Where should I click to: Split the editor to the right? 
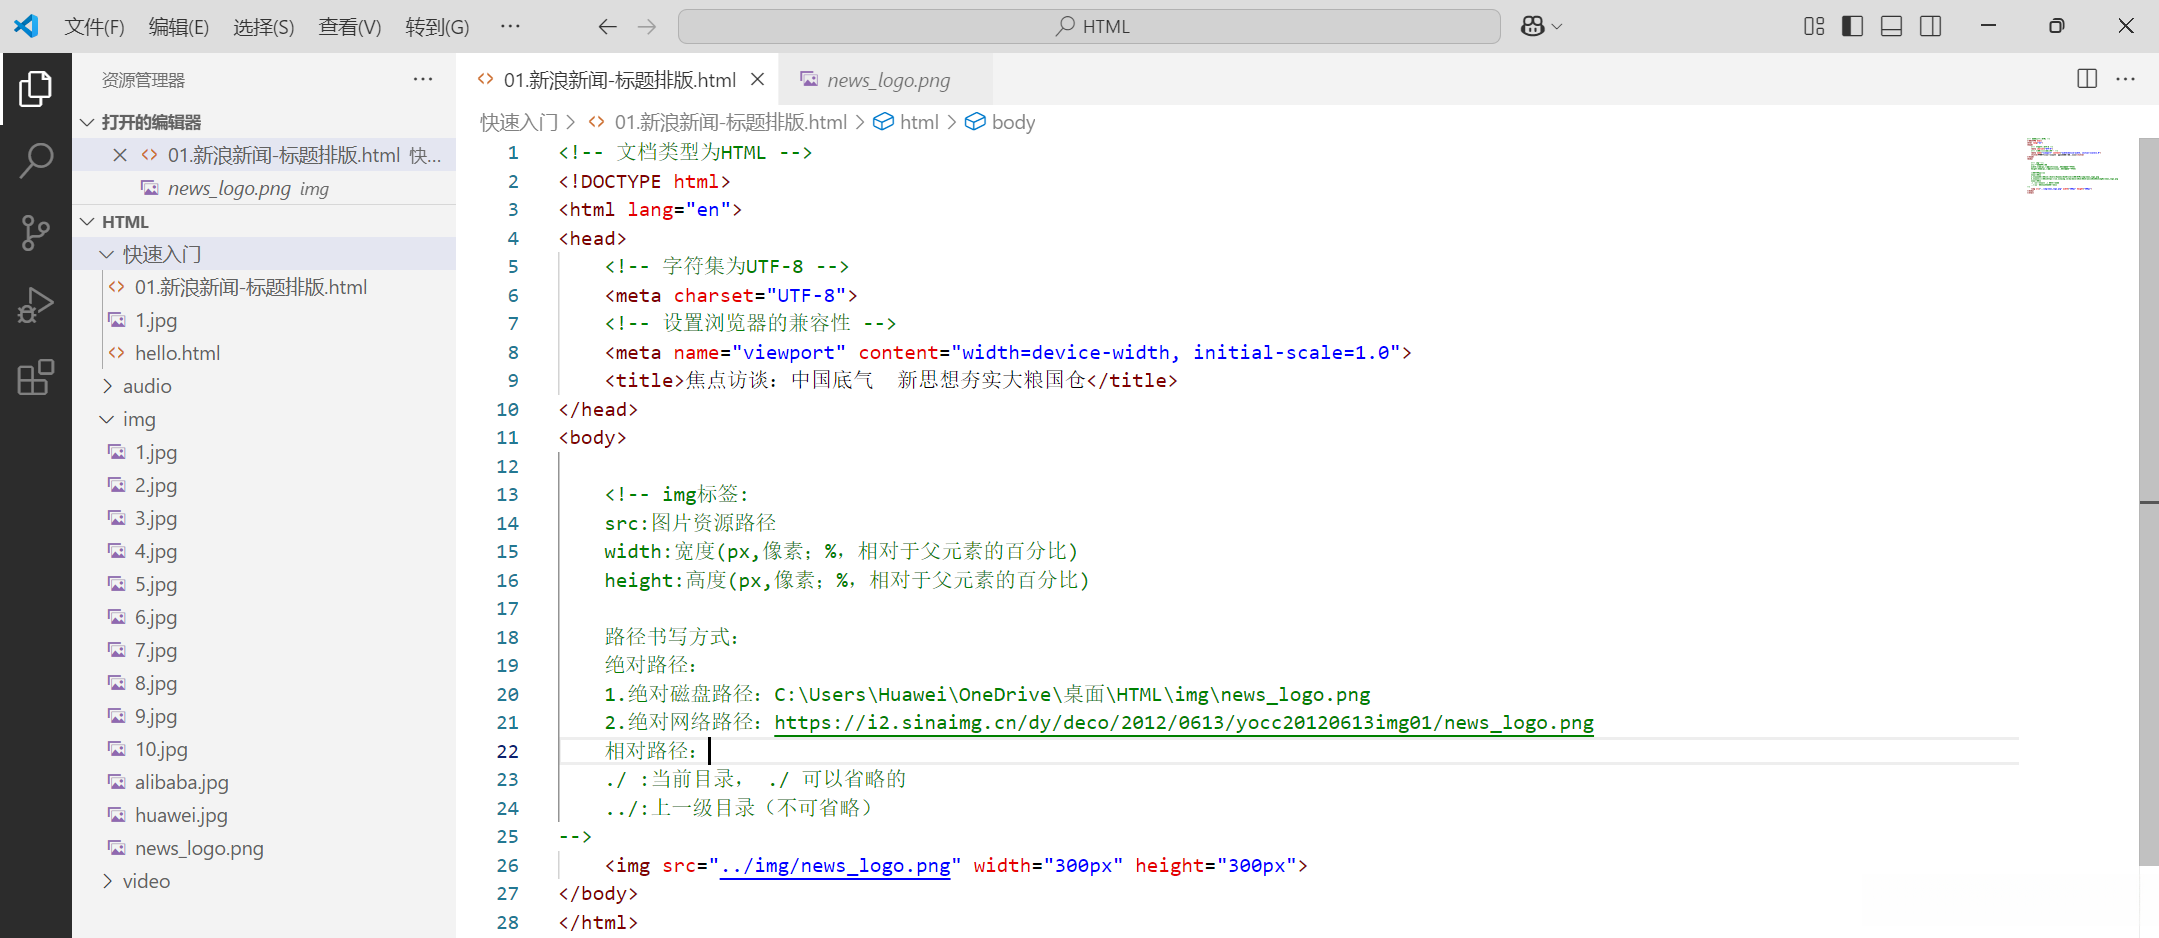coord(2087,79)
